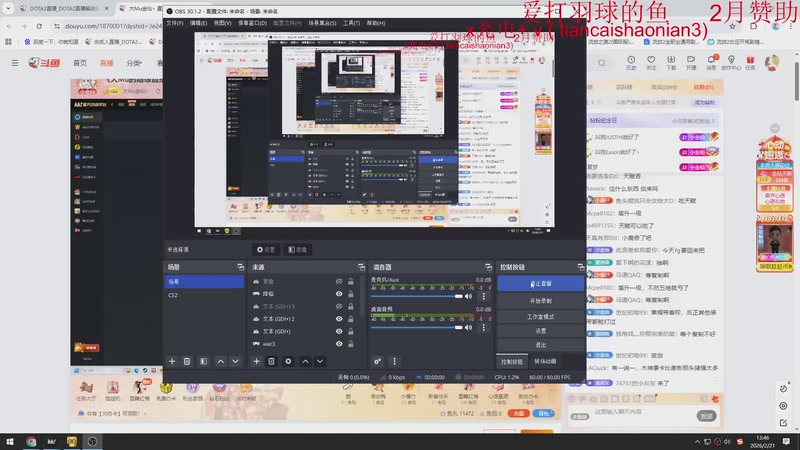Hide the second source with its eye icon
This screenshot has width=800, height=450.
pos(339,294)
